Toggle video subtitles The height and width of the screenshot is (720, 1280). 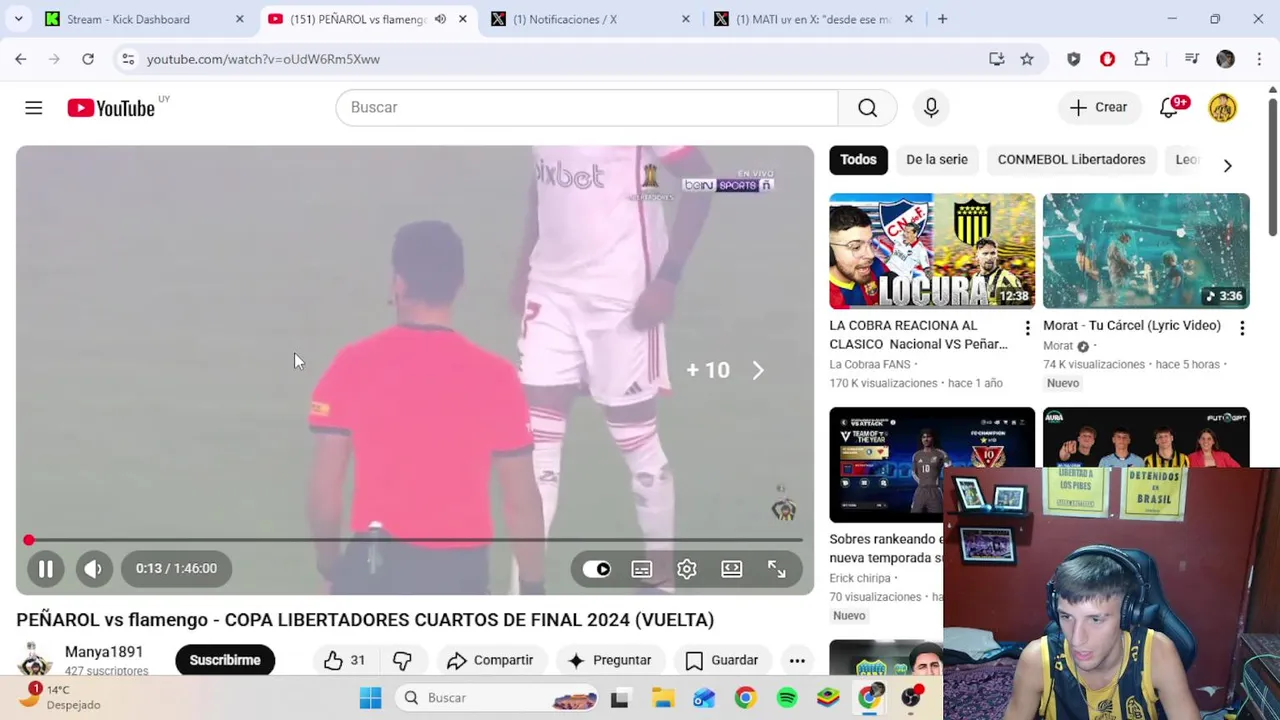[642, 569]
